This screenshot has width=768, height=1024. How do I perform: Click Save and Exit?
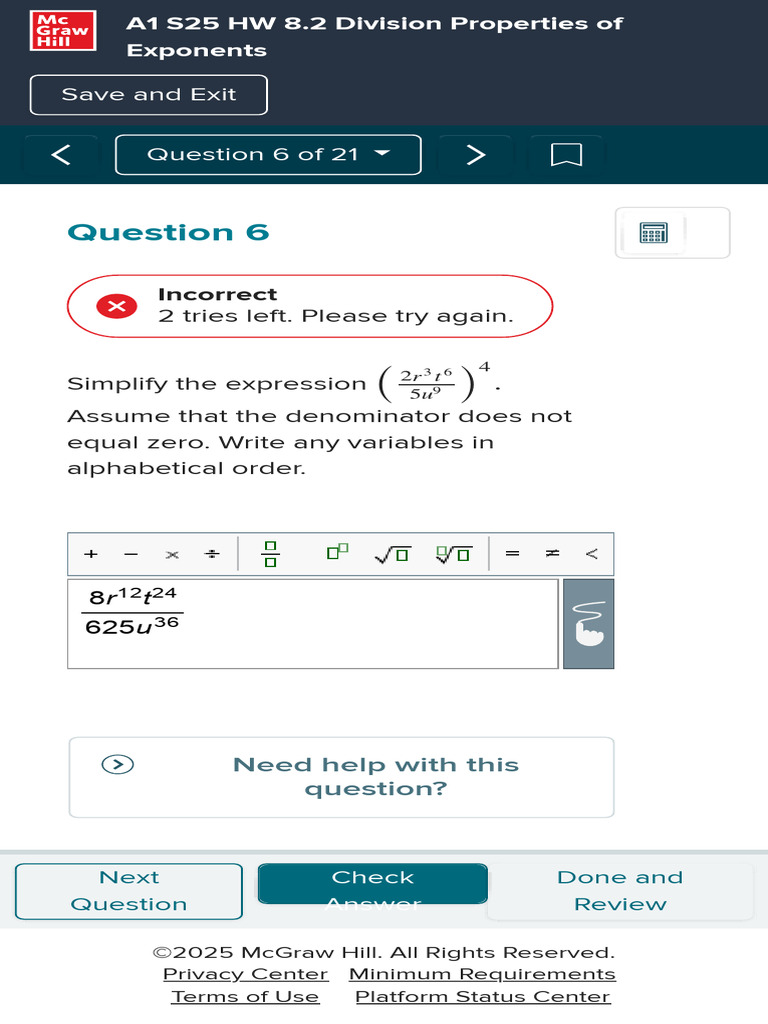(x=149, y=95)
